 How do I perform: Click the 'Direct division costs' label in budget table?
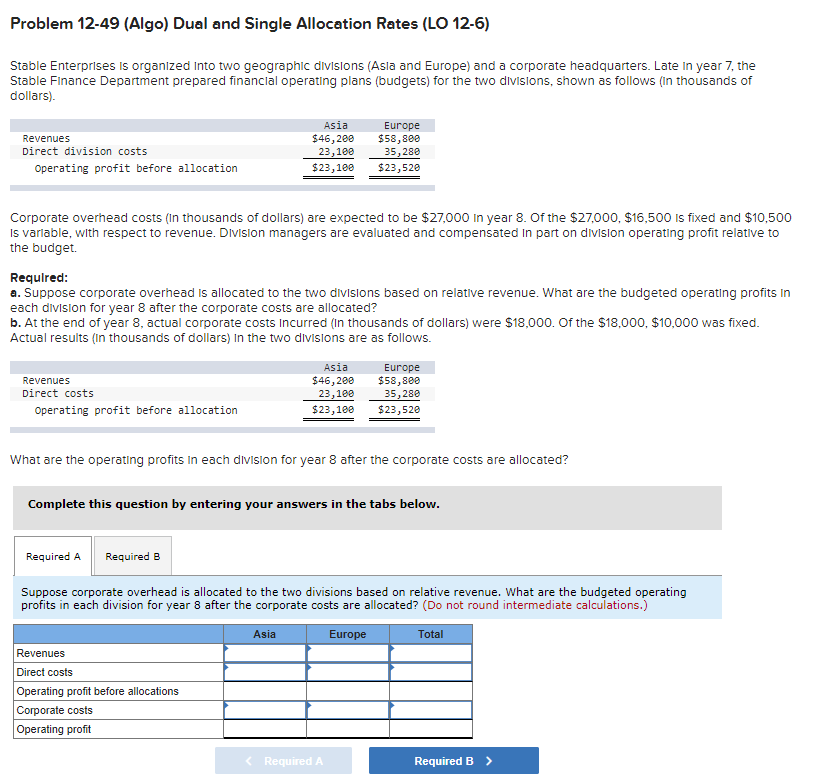85,151
